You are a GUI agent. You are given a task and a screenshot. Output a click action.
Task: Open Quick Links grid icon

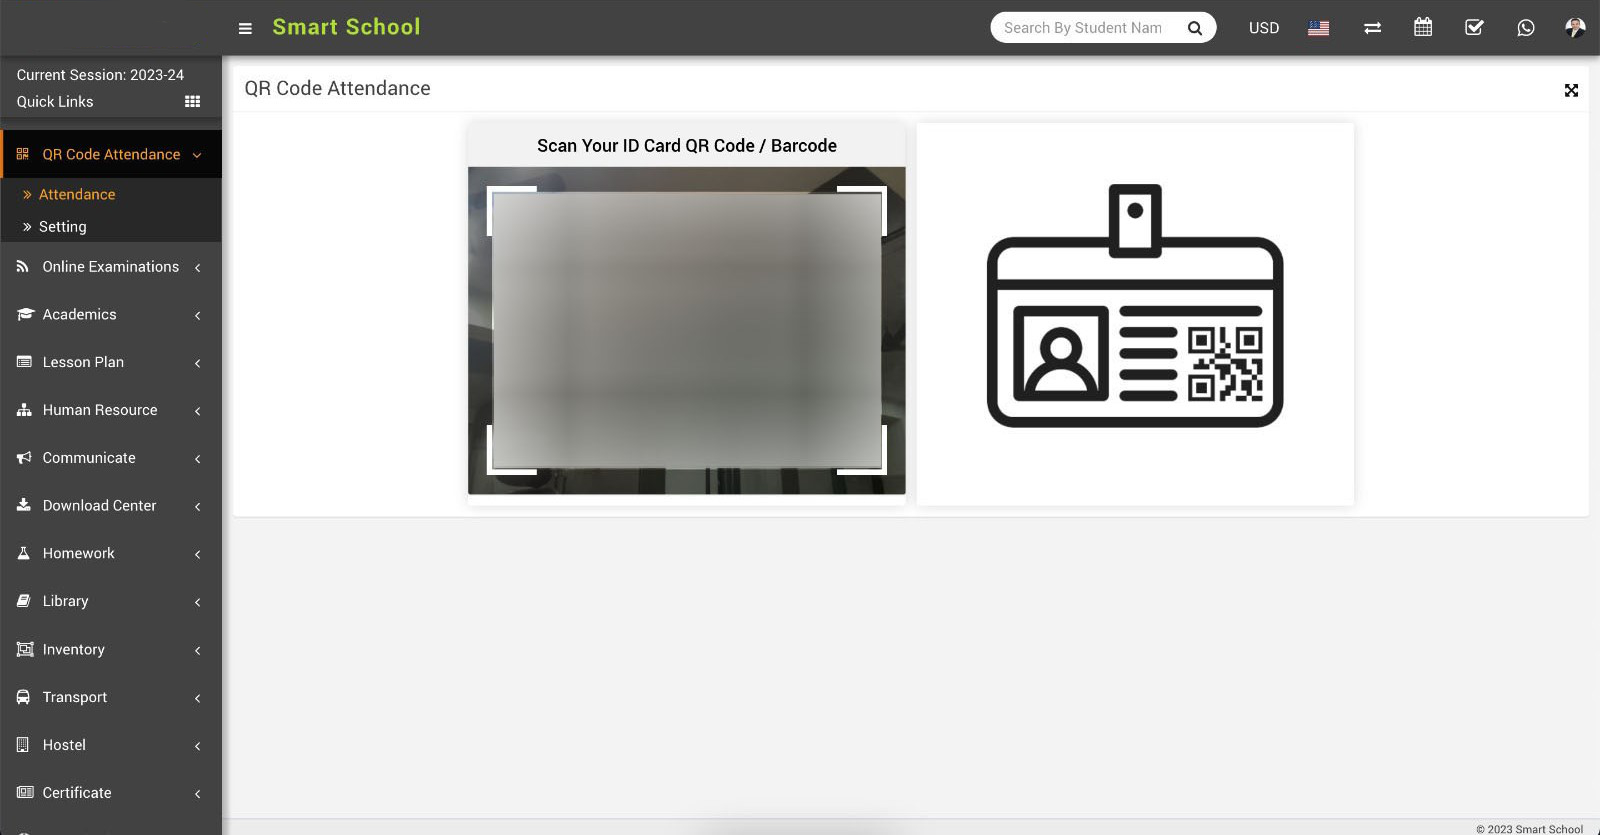192,102
